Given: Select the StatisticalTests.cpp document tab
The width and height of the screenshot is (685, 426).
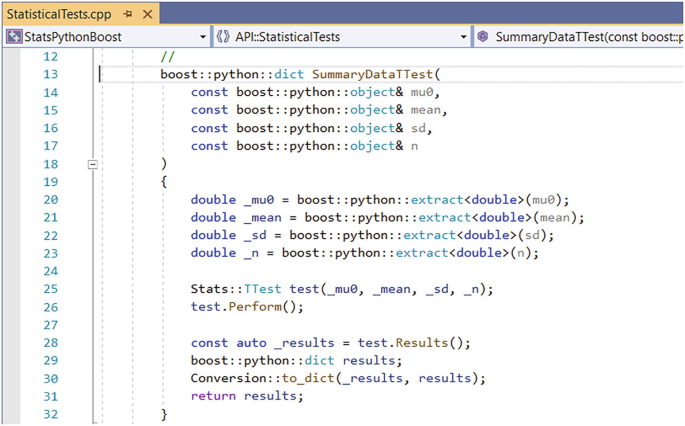Looking at the screenshot, I should coord(60,12).
